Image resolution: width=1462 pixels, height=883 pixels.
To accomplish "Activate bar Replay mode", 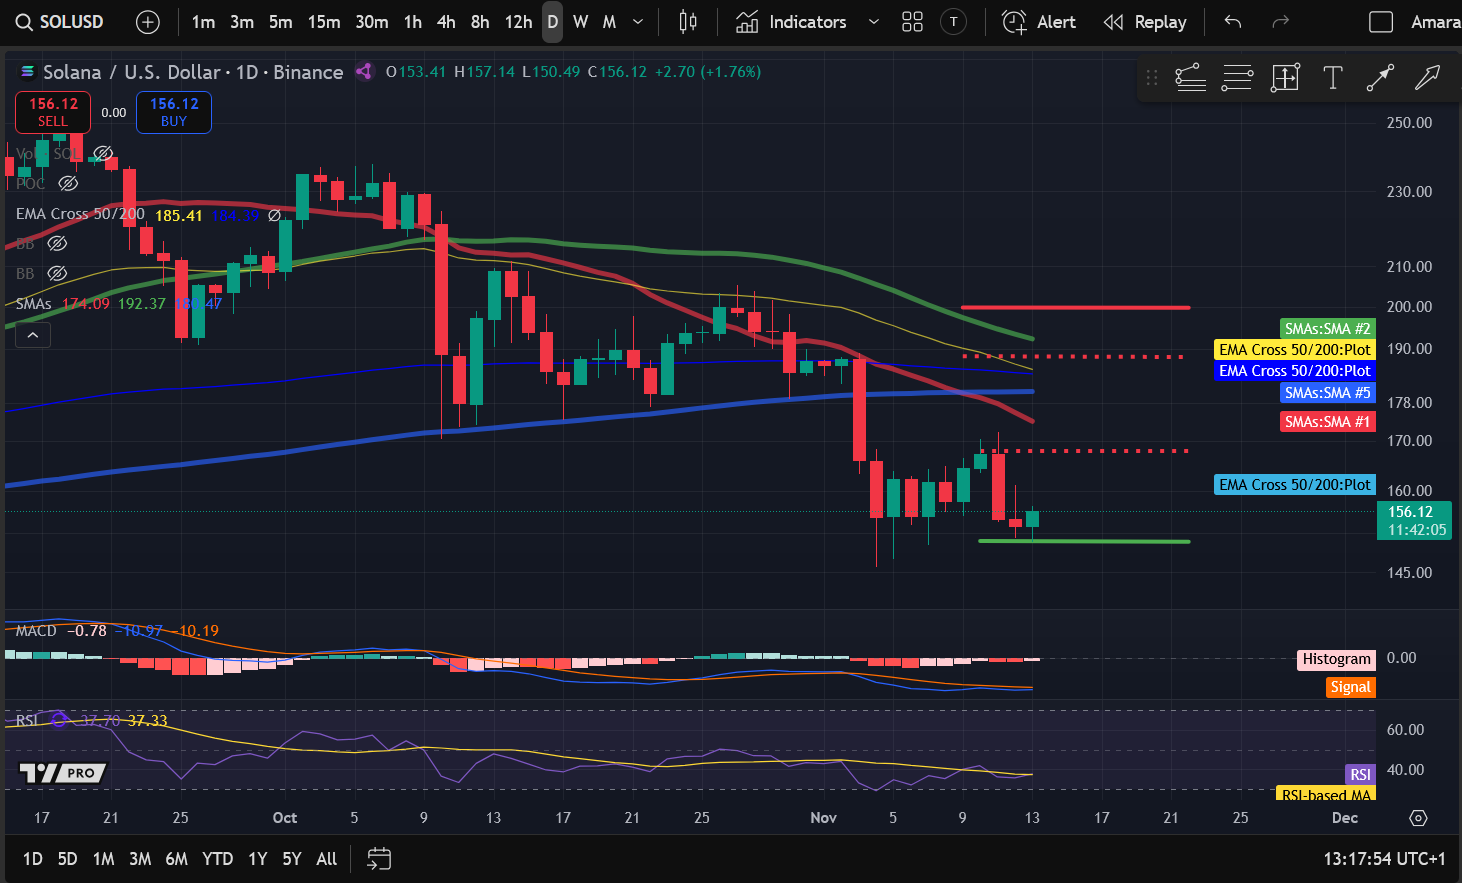I will pyautogui.click(x=1145, y=21).
